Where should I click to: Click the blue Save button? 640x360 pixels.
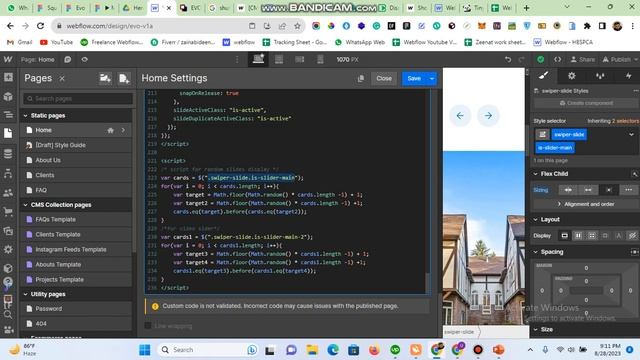pos(414,78)
